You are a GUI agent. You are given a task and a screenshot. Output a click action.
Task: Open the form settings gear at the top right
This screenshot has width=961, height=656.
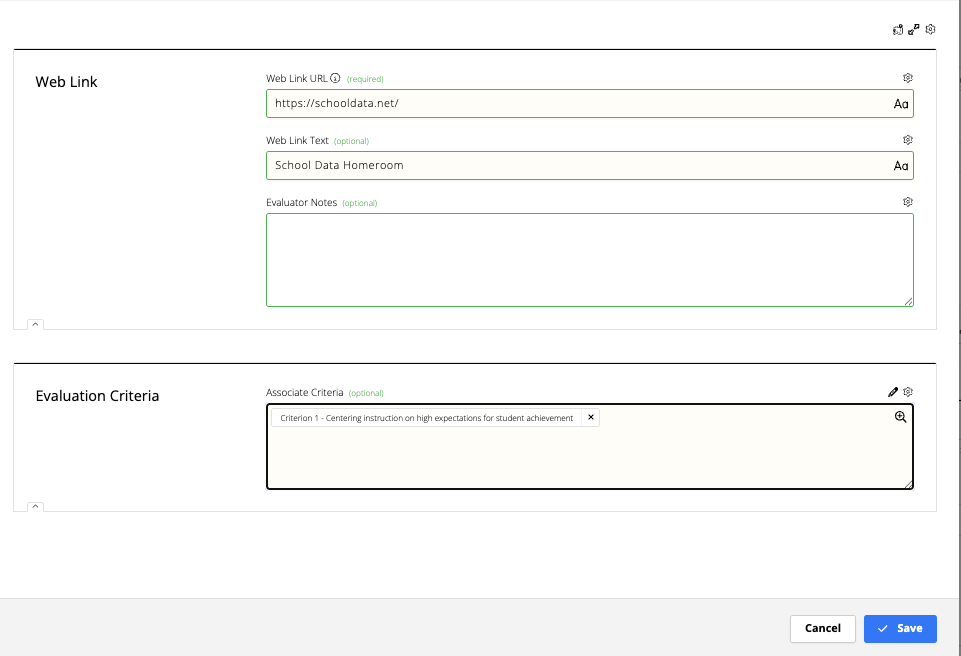929,29
